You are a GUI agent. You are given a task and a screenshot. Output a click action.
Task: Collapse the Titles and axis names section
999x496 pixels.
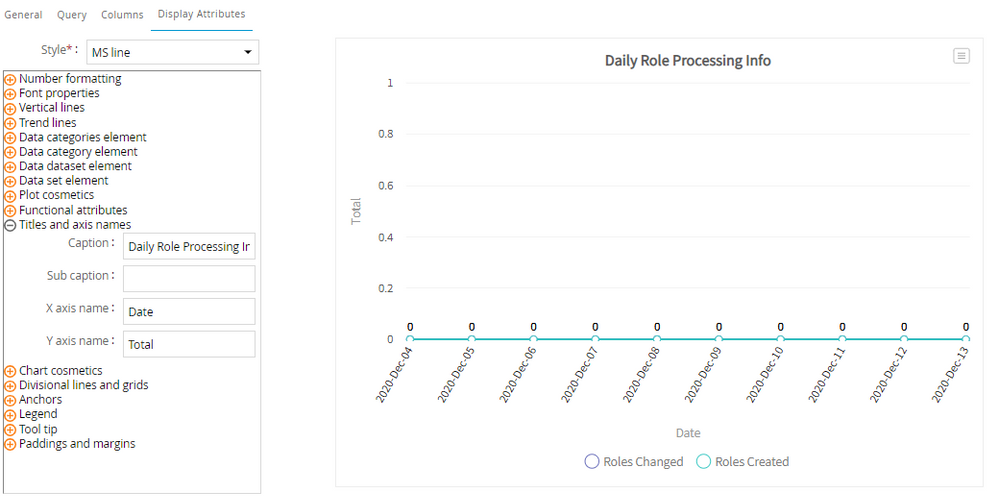click(11, 226)
